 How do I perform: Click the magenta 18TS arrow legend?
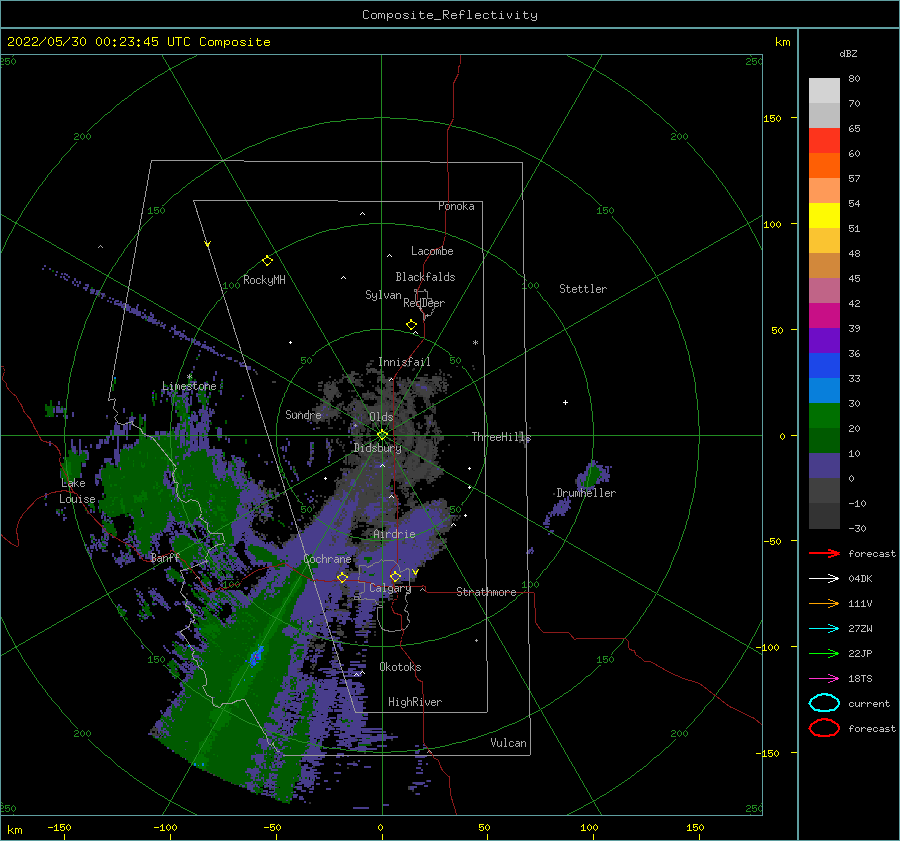coord(824,679)
